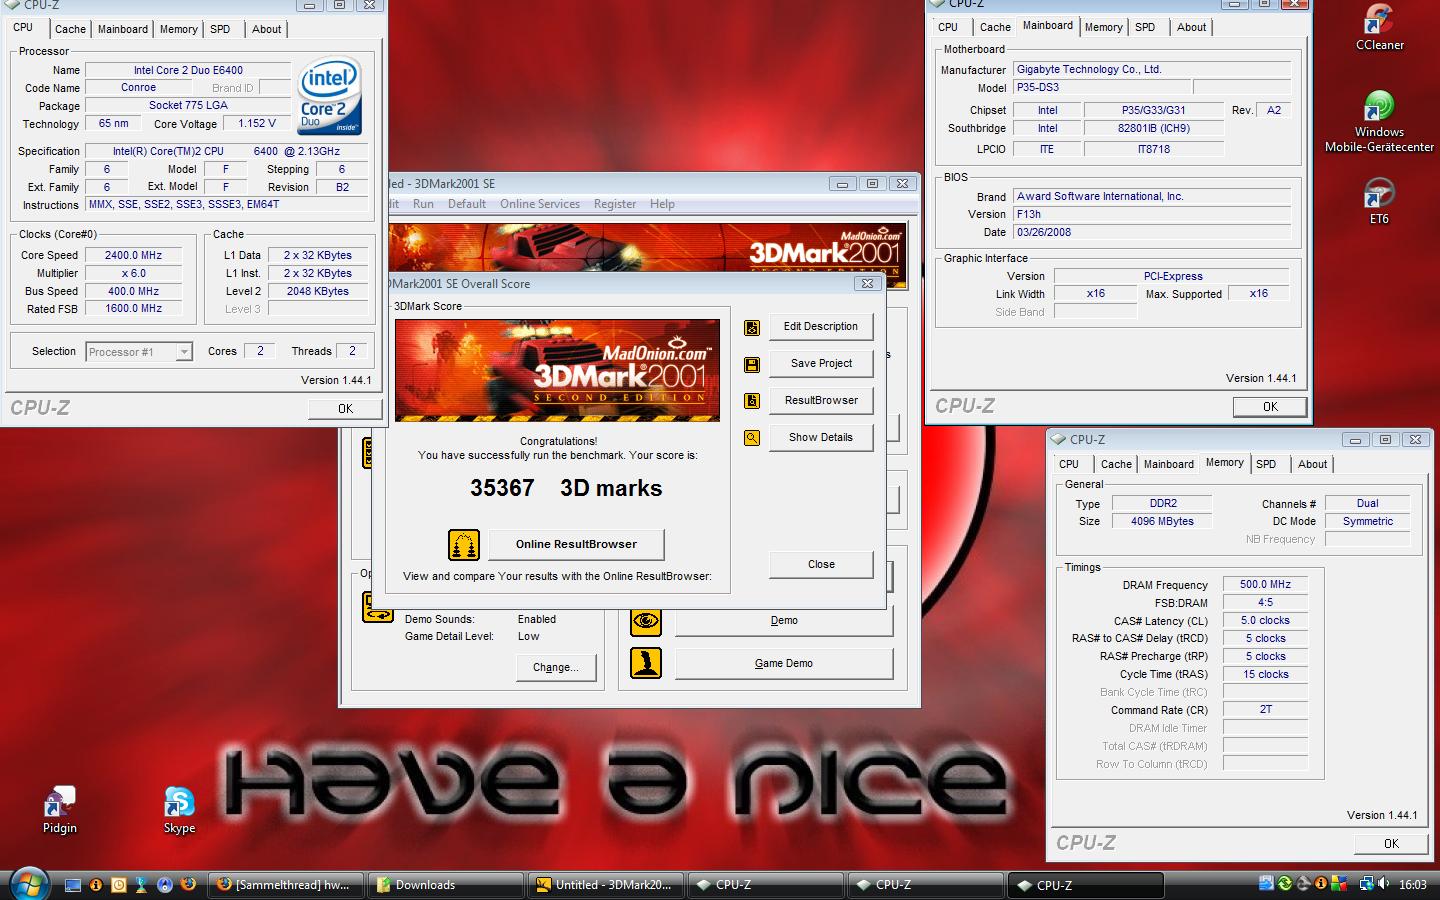Image resolution: width=1440 pixels, height=900 pixels.
Task: Open the Register menu in 3DMark2001
Action: tap(615, 204)
